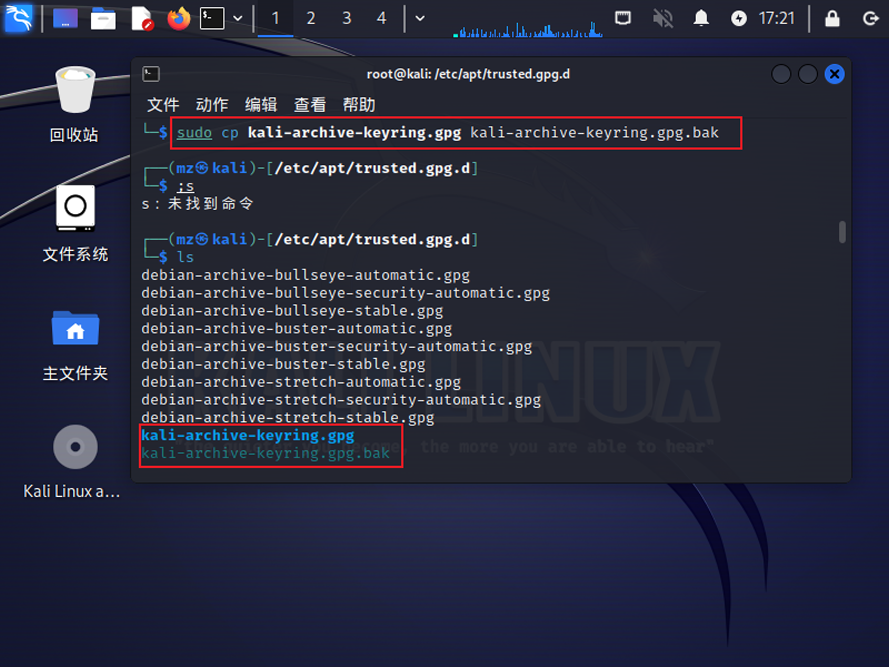Viewport: 892px width, 667px height.
Task: Open the text editor panel icon
Action: (141, 18)
